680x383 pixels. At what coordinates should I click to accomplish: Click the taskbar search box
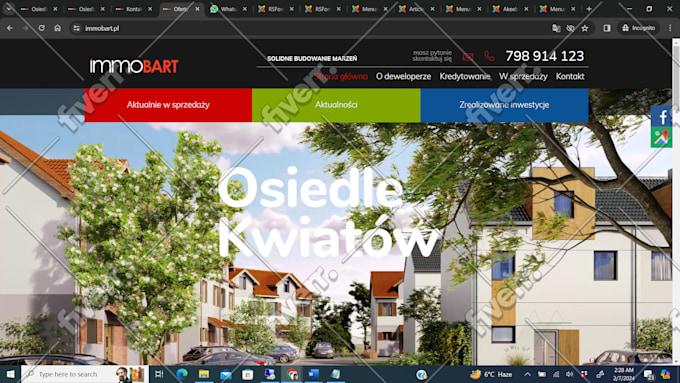coord(85,374)
